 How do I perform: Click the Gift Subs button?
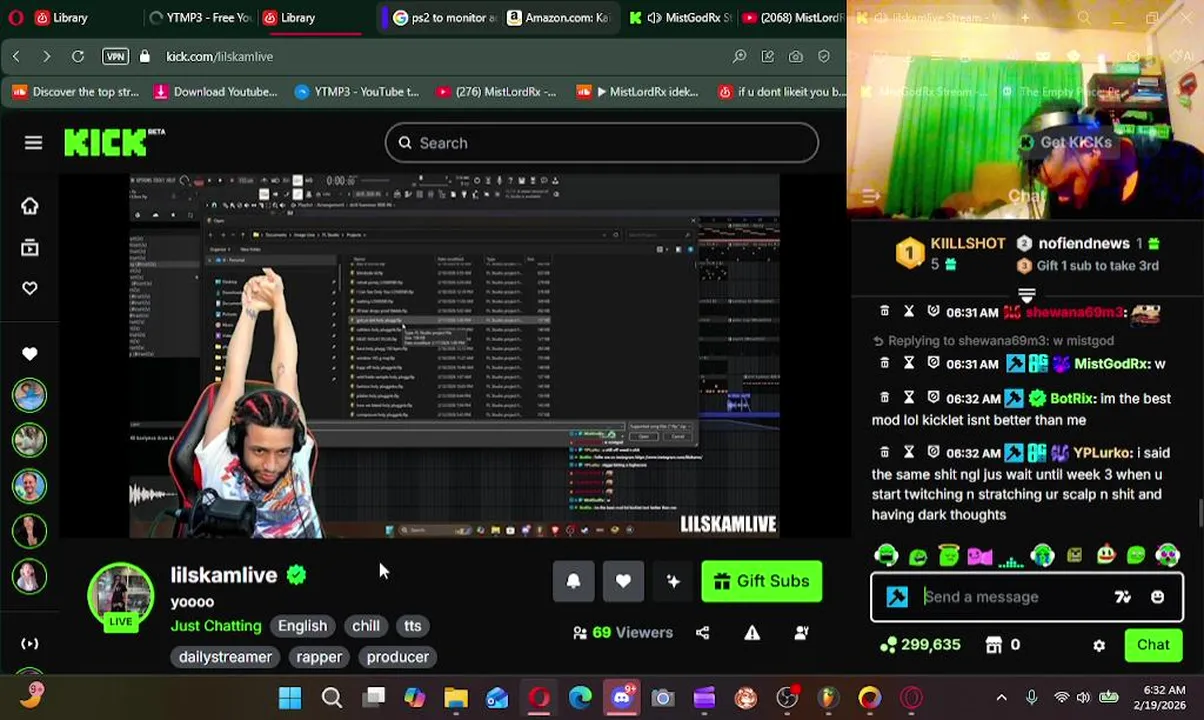(762, 581)
